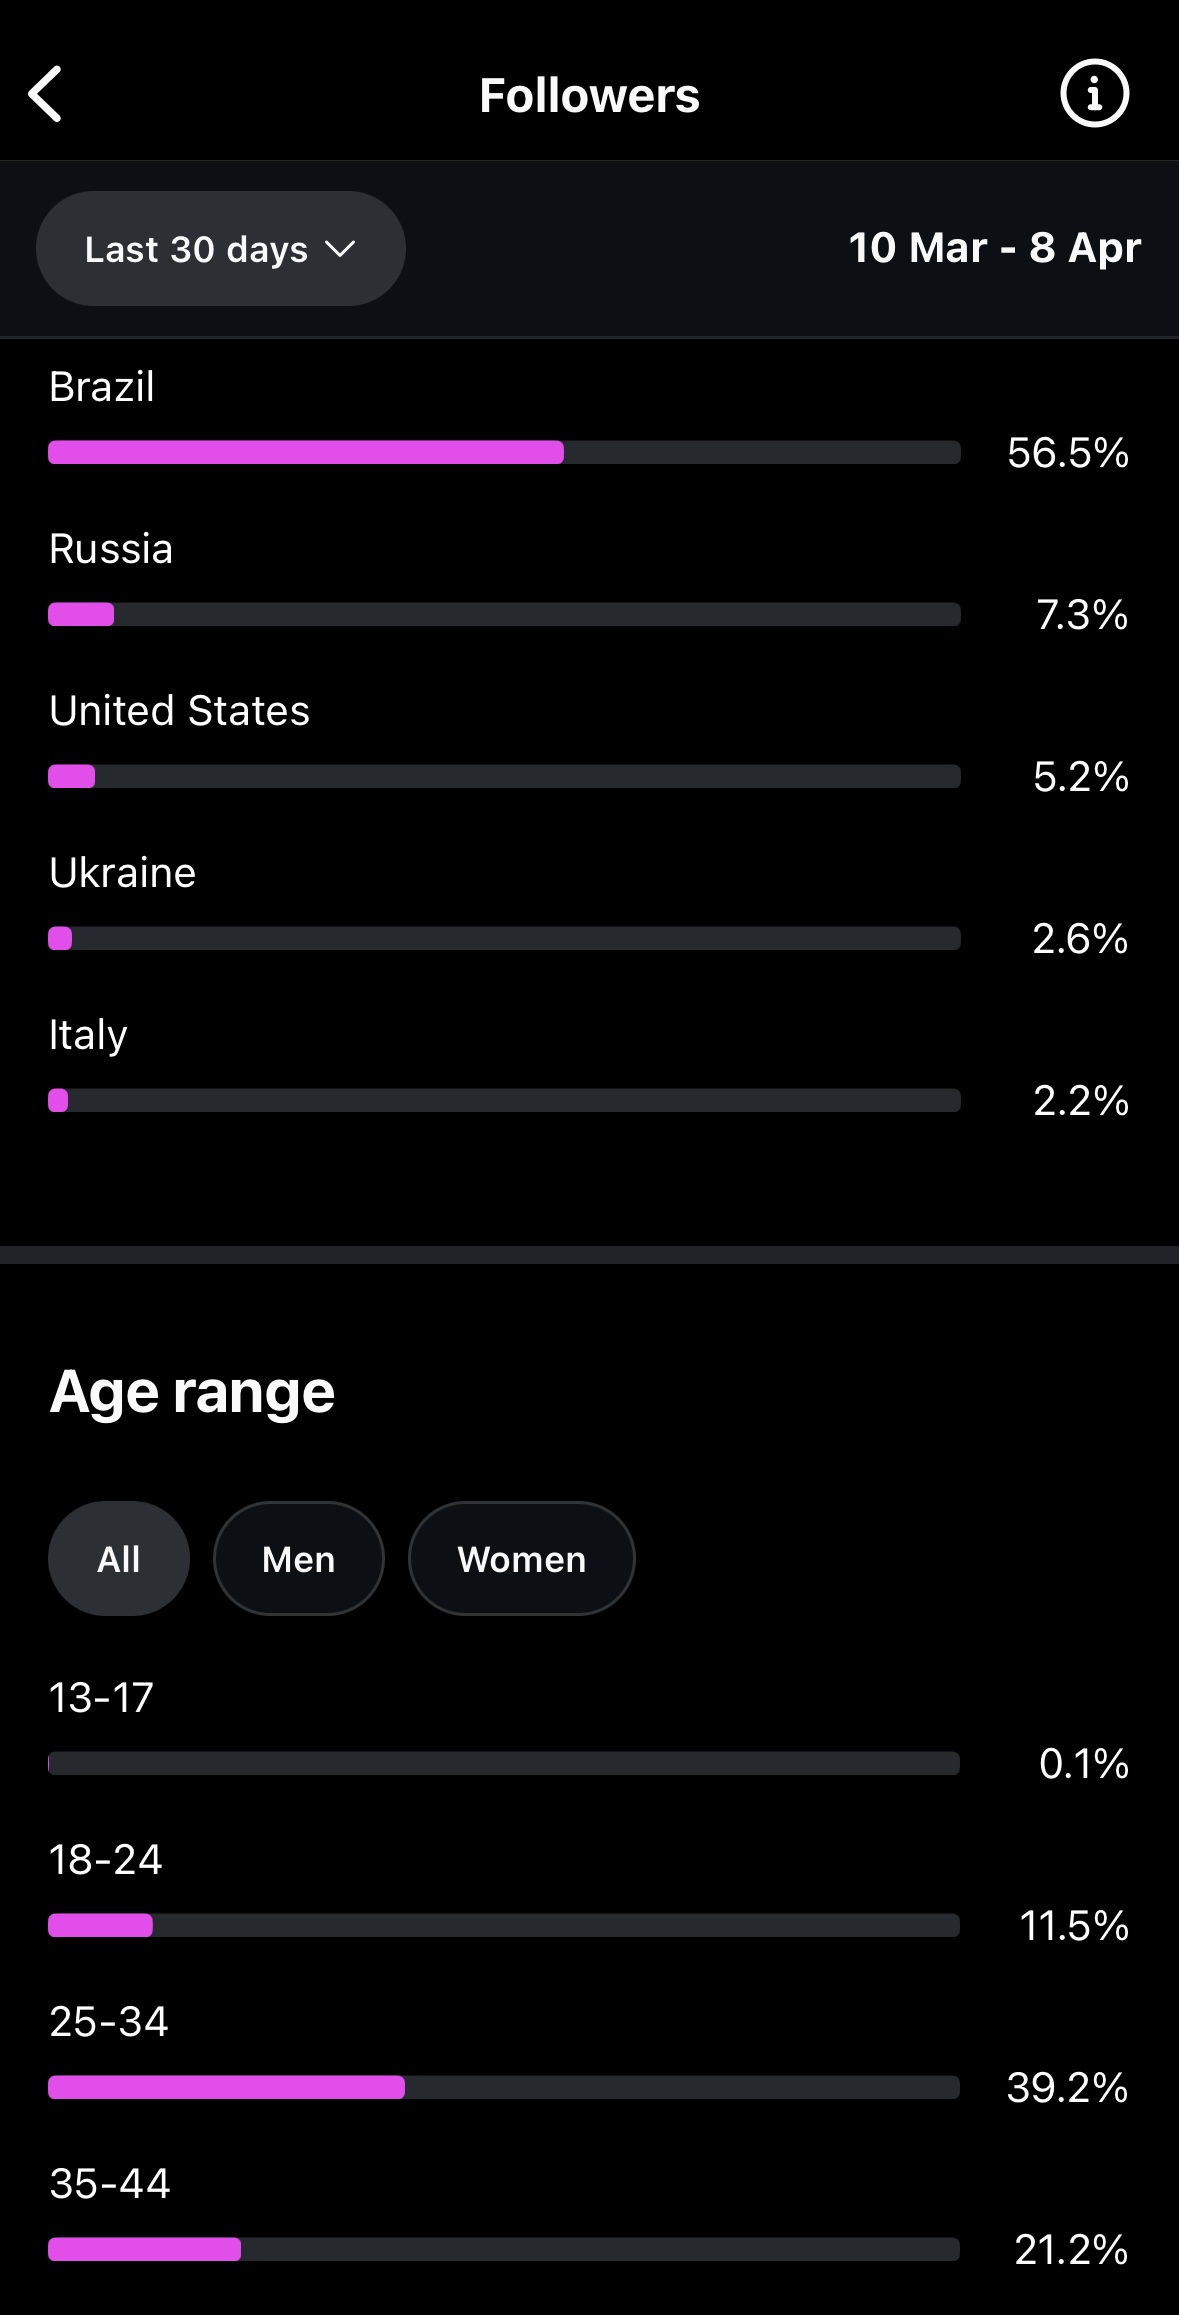Tap the 56.5% value for Brazil
The height and width of the screenshot is (2315, 1179).
(x=1068, y=453)
